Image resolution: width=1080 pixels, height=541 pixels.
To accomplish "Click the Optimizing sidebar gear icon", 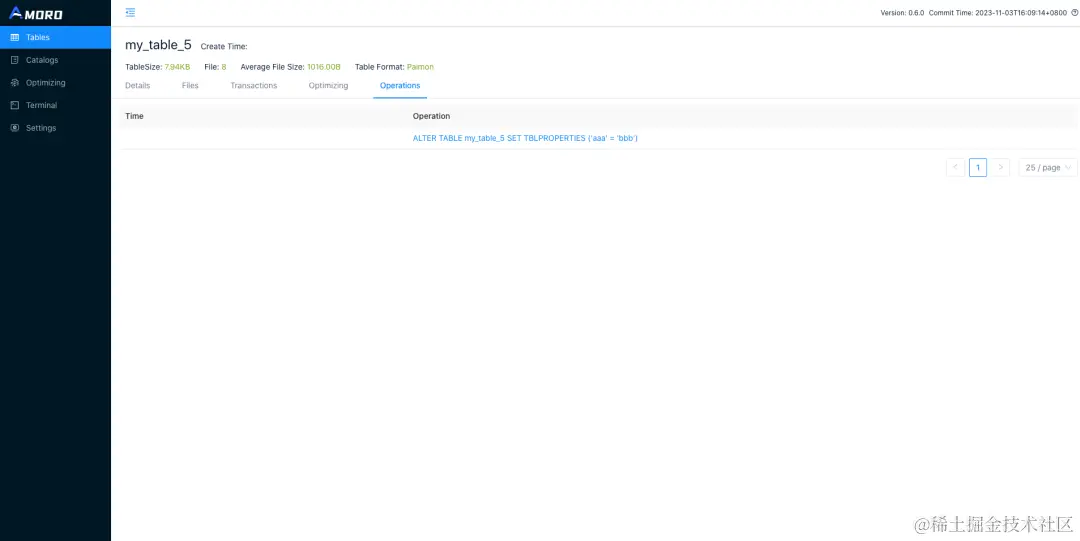I will point(14,83).
